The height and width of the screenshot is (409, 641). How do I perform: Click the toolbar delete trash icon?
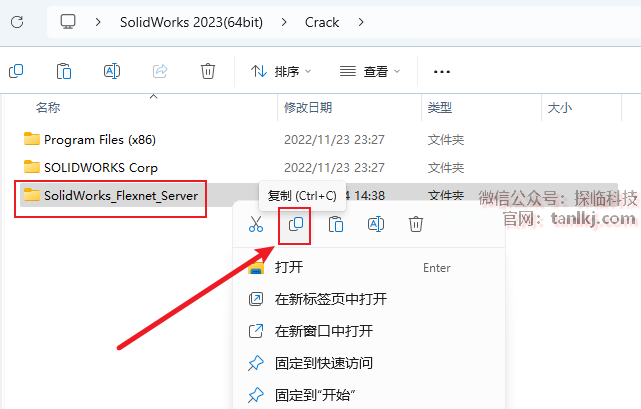coord(208,71)
